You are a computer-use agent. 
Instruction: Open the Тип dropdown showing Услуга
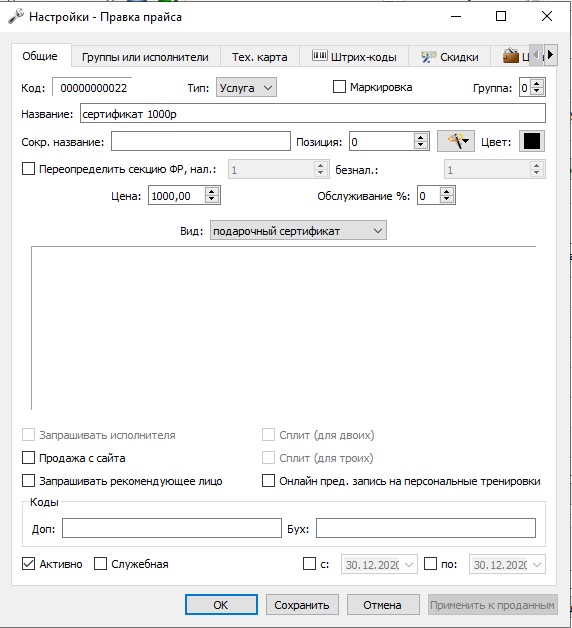coord(246,87)
